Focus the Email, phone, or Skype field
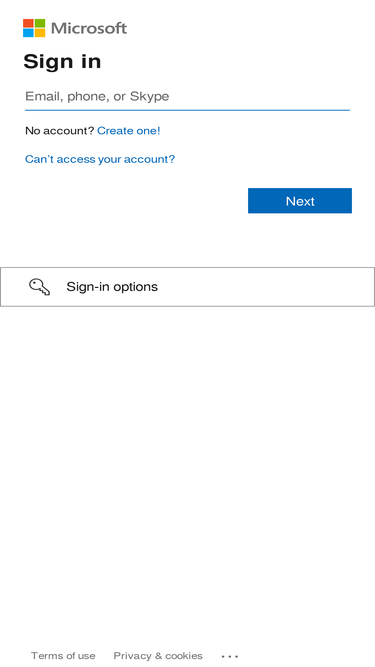Viewport: 375px width, 667px height. (187, 97)
